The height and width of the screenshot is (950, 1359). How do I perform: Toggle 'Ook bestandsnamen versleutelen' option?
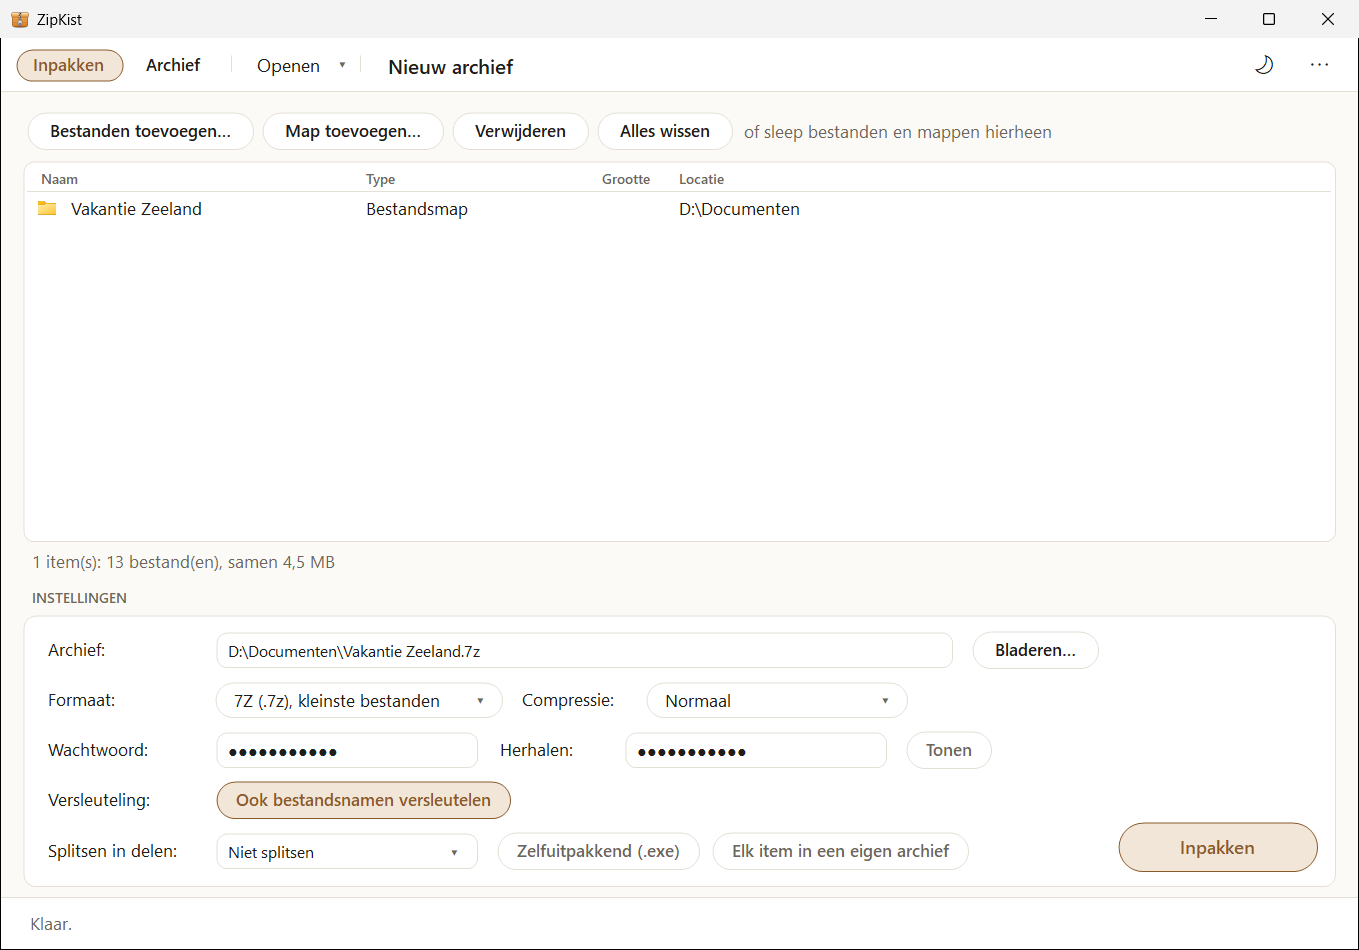coord(363,800)
